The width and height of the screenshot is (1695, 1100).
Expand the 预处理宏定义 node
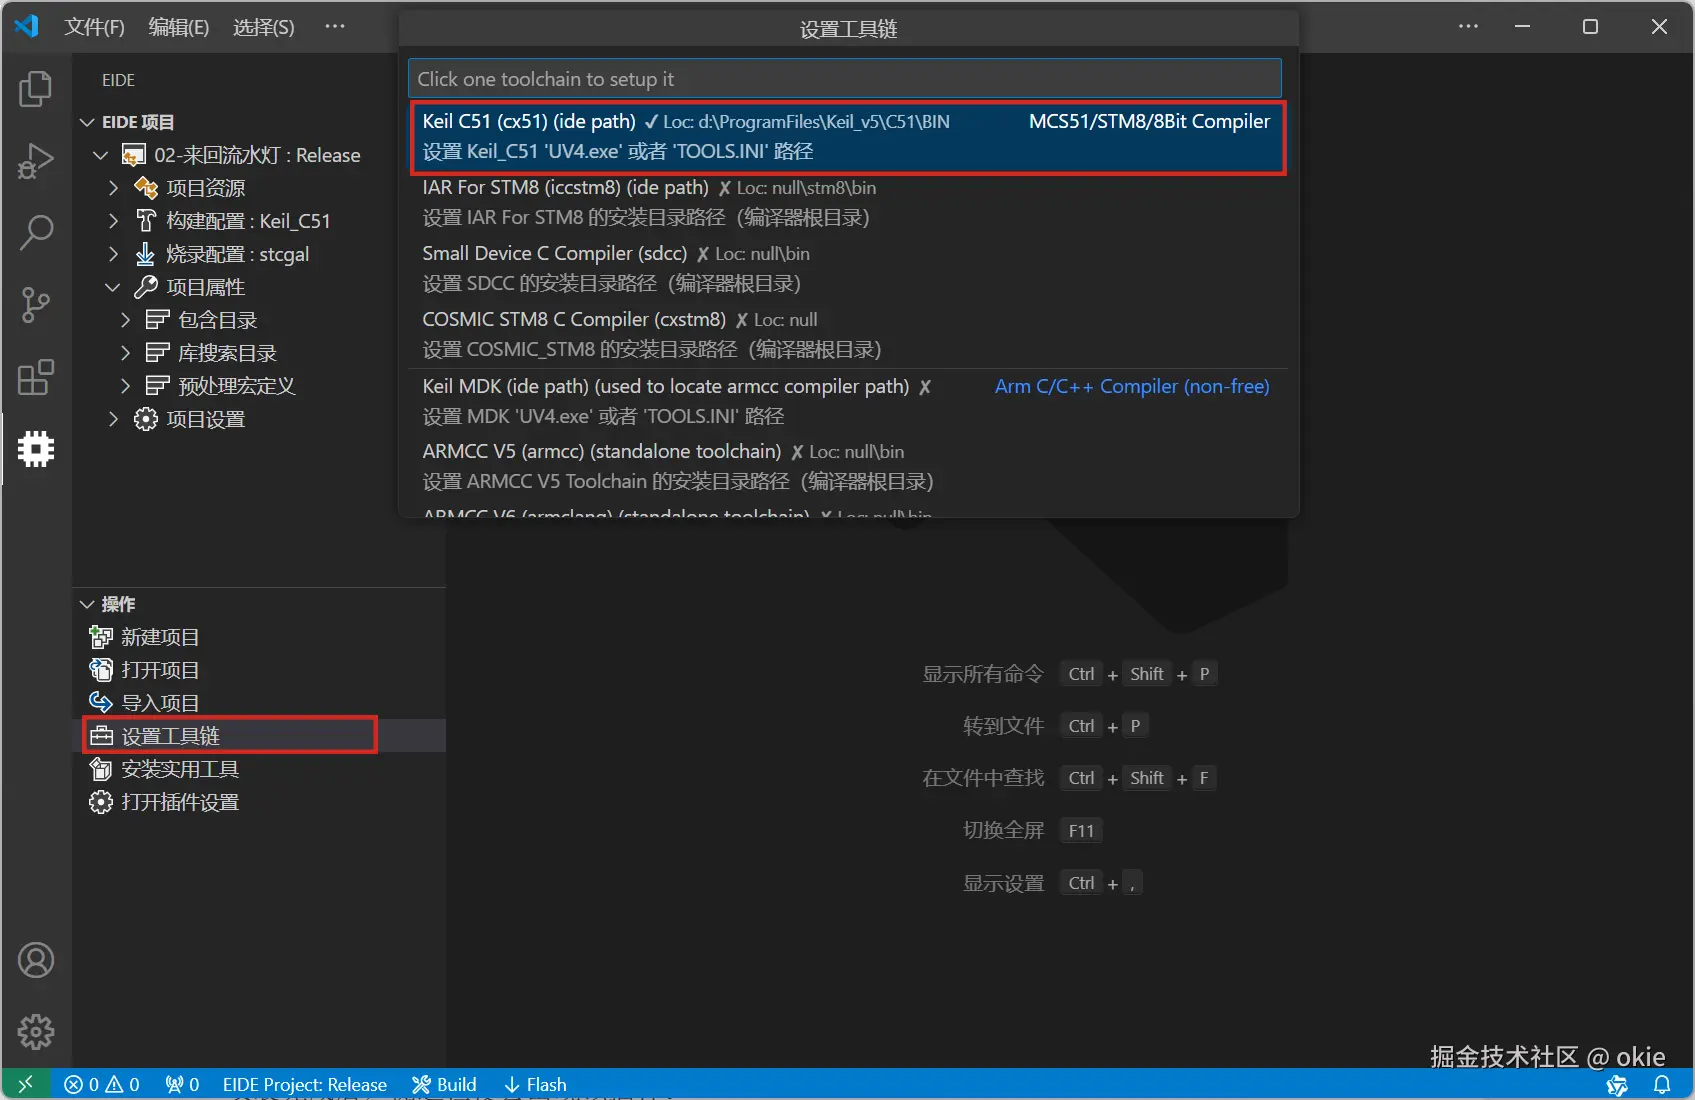click(x=125, y=386)
